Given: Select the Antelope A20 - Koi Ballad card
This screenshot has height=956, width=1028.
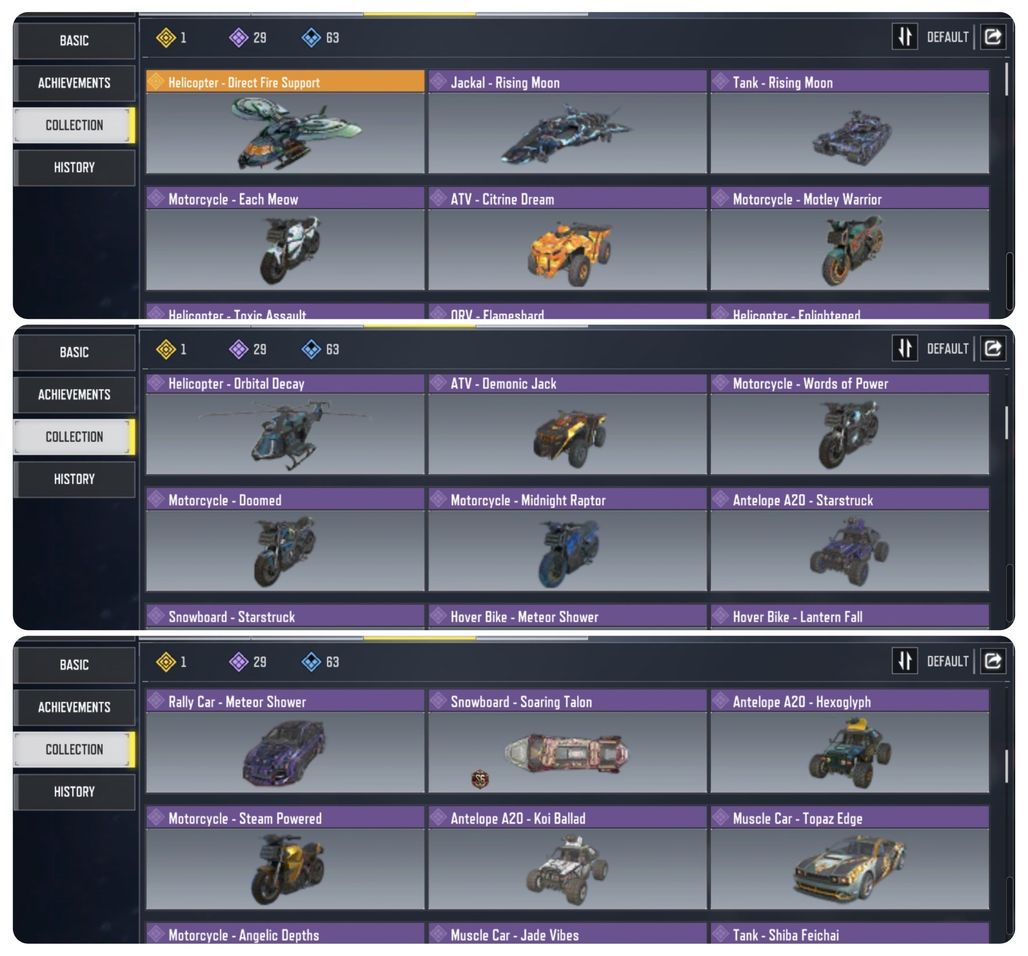Looking at the screenshot, I should 567,858.
